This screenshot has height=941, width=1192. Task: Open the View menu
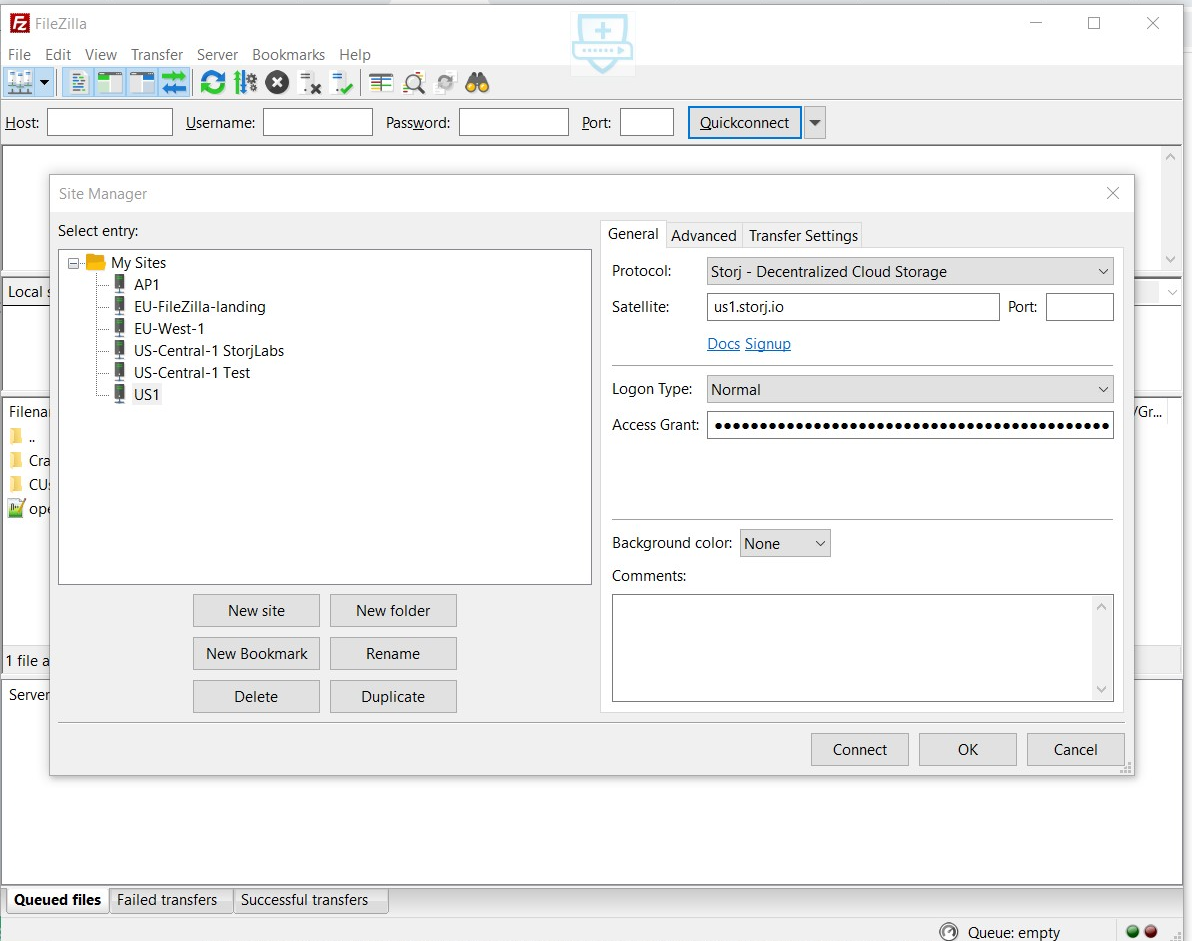(x=100, y=55)
